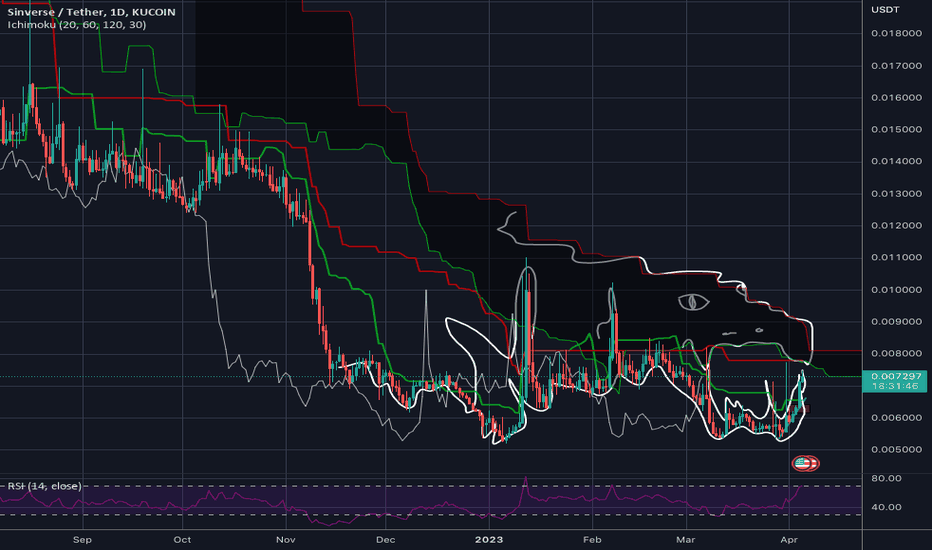The height and width of the screenshot is (550, 932).
Task: Click the 0.005000 price axis label
Action: coord(896,450)
